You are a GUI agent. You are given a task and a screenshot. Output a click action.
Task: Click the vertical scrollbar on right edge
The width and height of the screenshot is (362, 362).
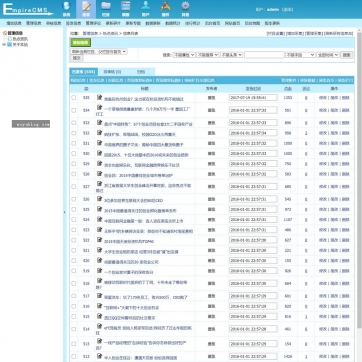(359, 180)
